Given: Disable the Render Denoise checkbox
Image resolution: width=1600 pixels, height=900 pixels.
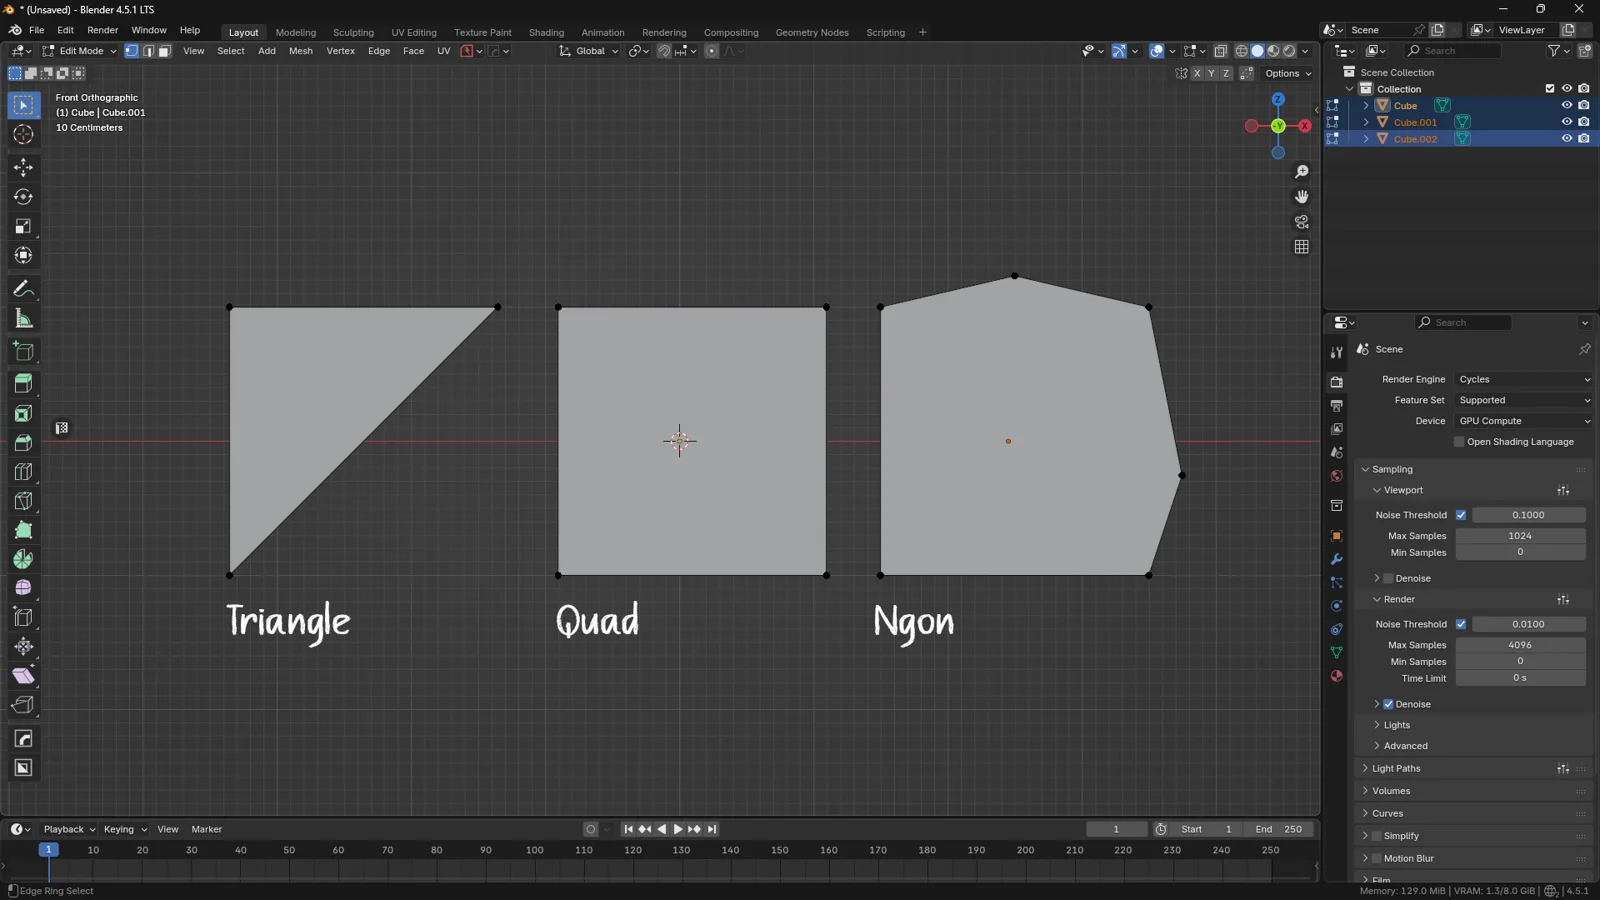Looking at the screenshot, I should pyautogui.click(x=1388, y=704).
